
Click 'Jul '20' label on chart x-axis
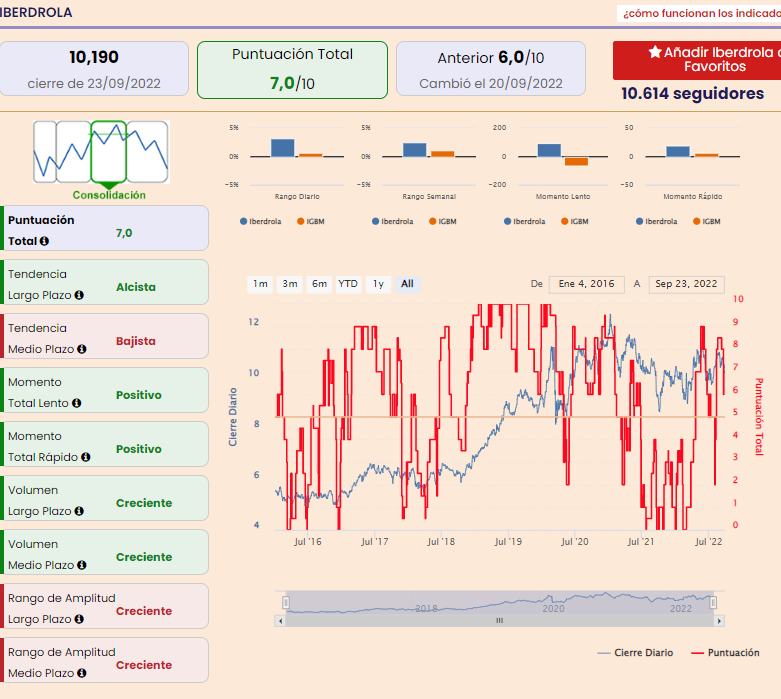[x=574, y=542]
